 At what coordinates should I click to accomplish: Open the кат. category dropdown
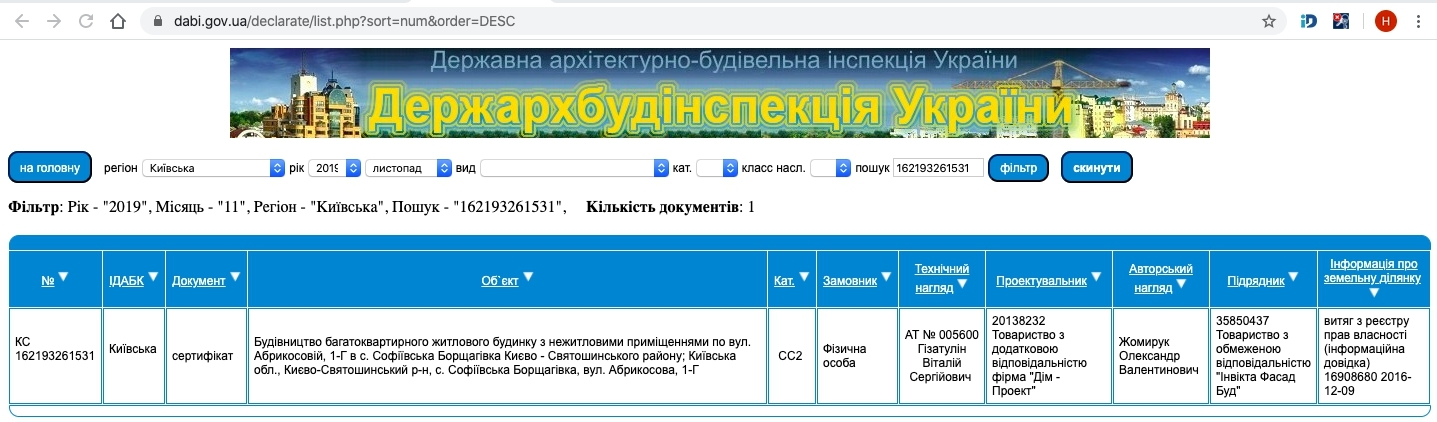click(x=716, y=168)
